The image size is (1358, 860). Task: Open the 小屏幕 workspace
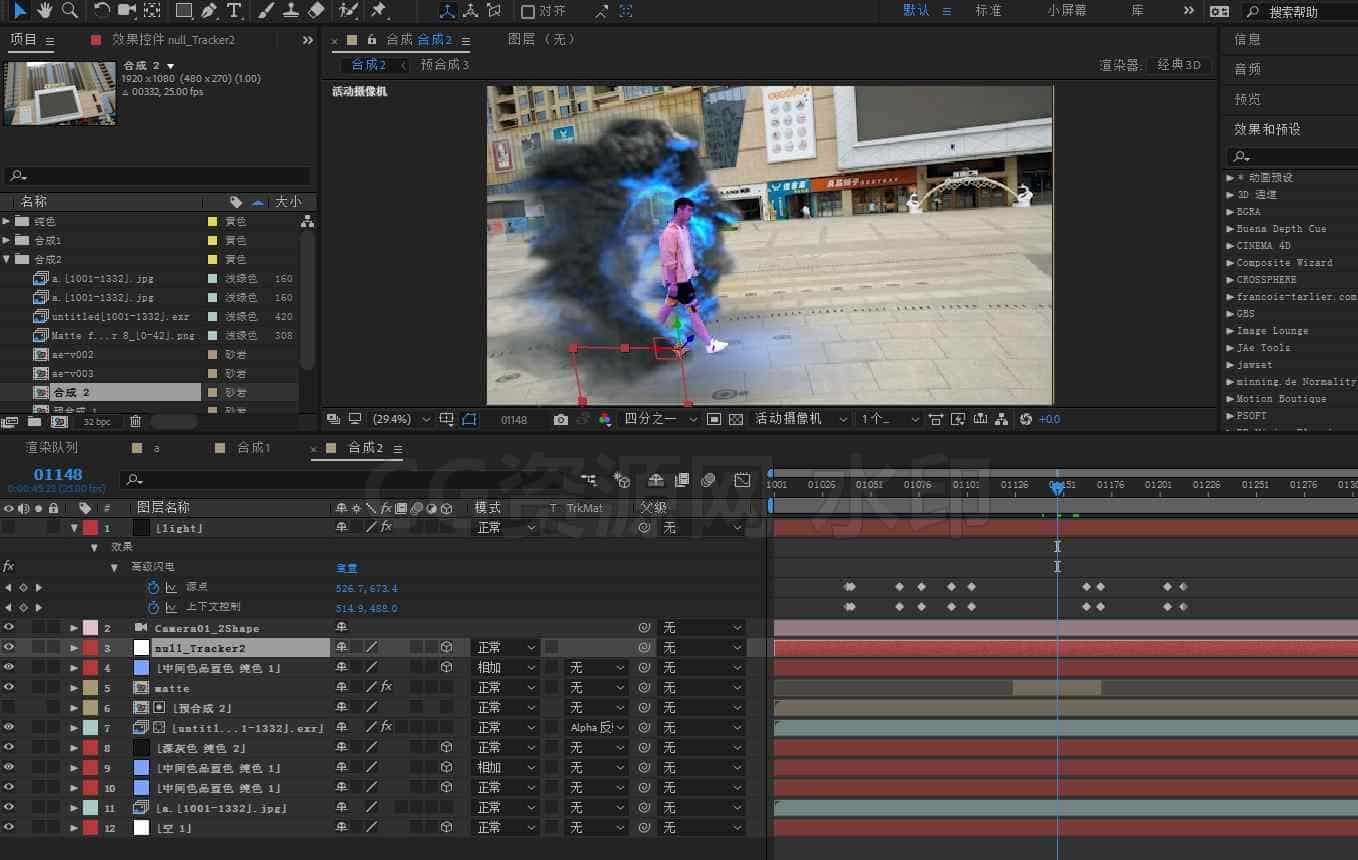tap(1067, 10)
